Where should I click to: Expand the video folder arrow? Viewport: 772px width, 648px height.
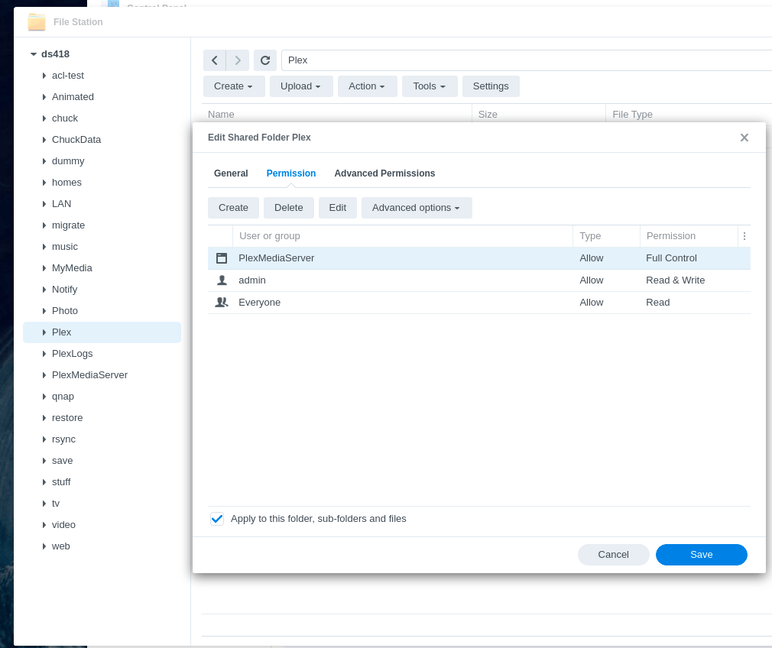pyautogui.click(x=44, y=525)
